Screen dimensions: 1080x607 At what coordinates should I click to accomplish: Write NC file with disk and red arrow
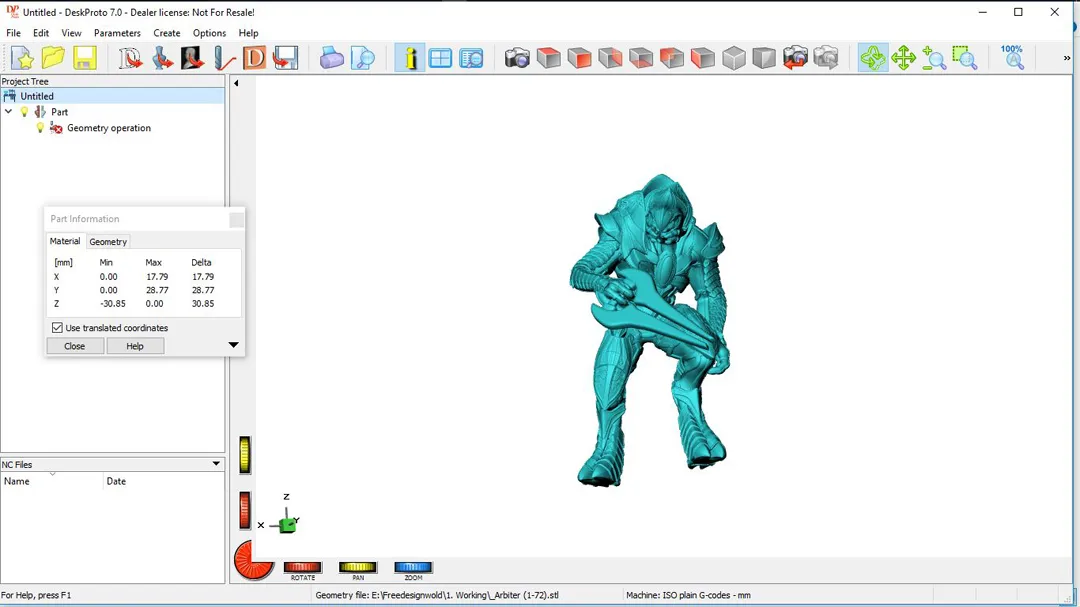[285, 58]
